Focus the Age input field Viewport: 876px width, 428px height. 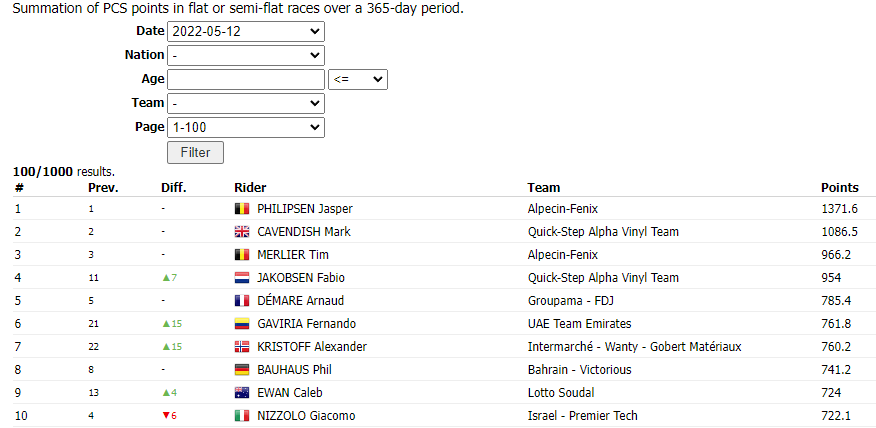coord(246,79)
